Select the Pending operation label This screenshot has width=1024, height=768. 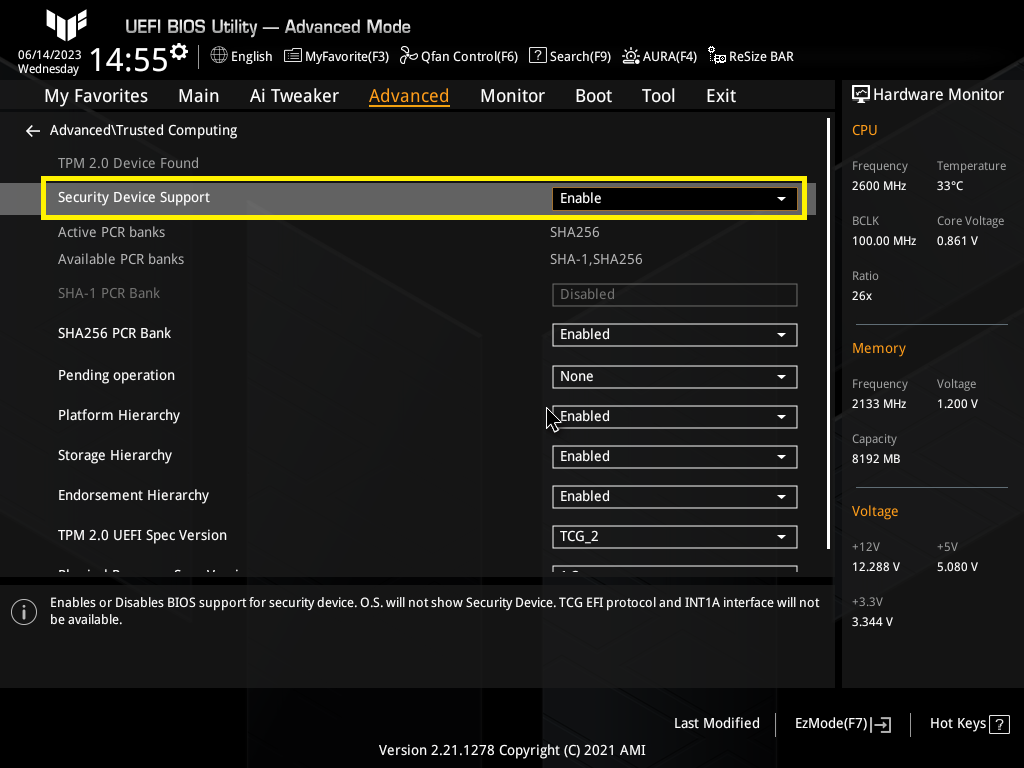[x=116, y=376]
